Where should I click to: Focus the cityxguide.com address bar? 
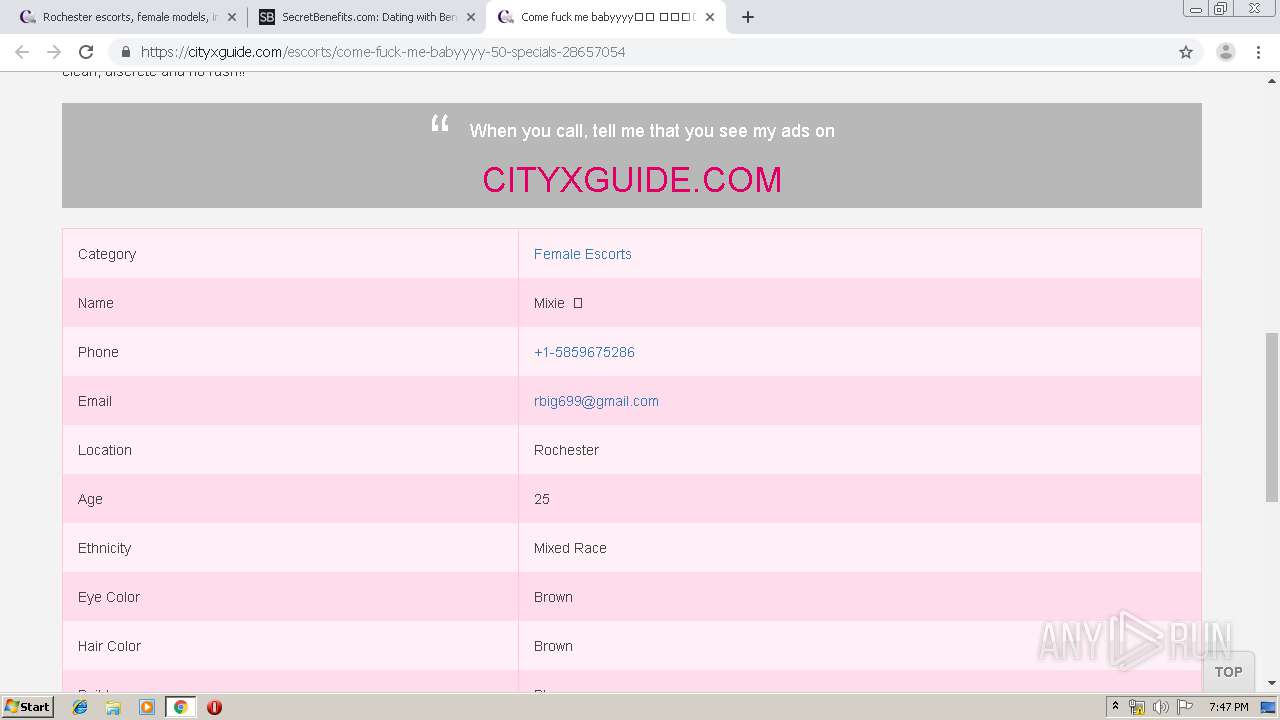(640, 52)
